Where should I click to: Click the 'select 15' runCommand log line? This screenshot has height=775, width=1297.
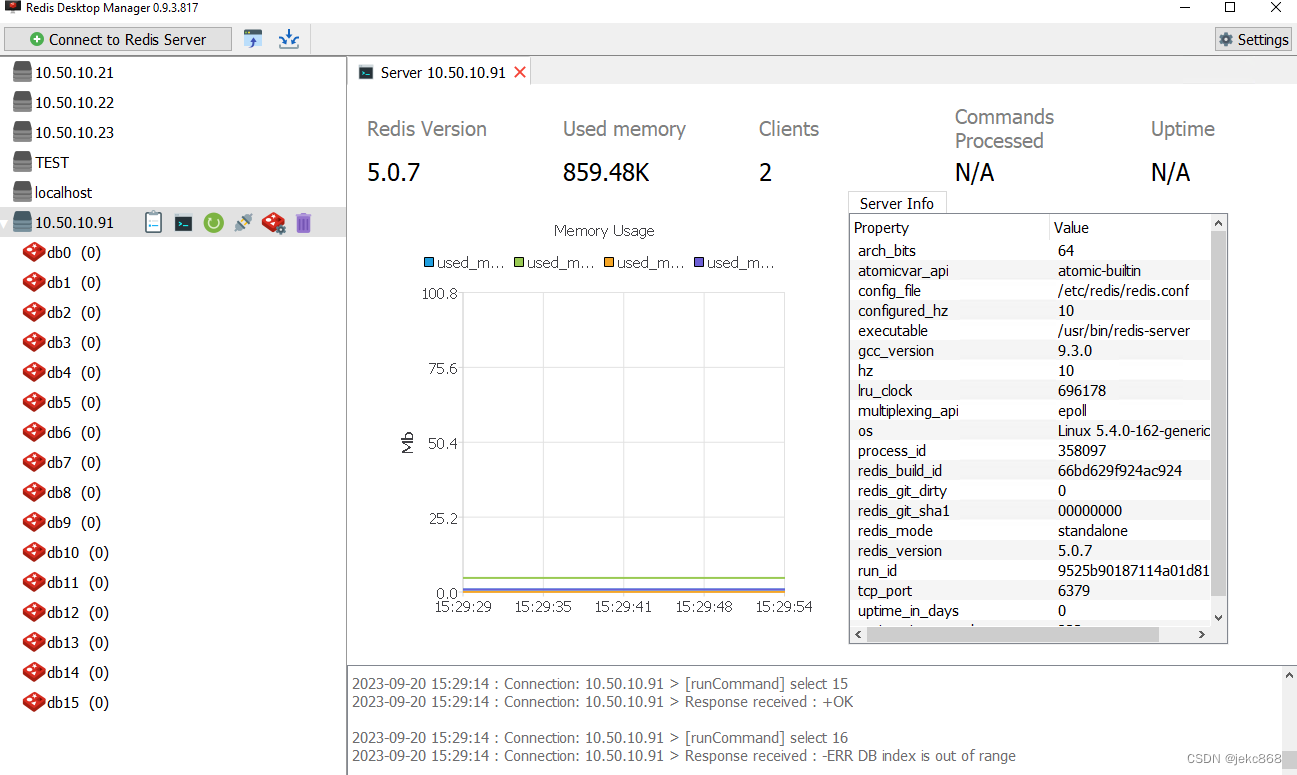pos(600,684)
